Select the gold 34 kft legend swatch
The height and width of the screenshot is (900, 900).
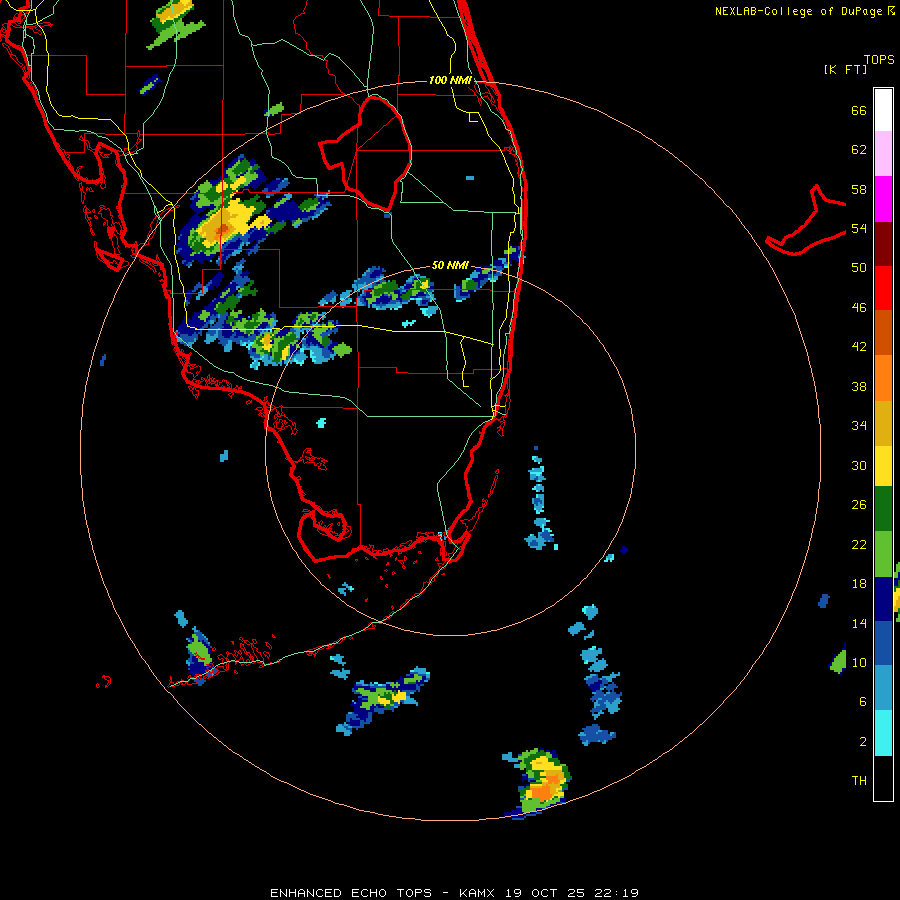(883, 423)
